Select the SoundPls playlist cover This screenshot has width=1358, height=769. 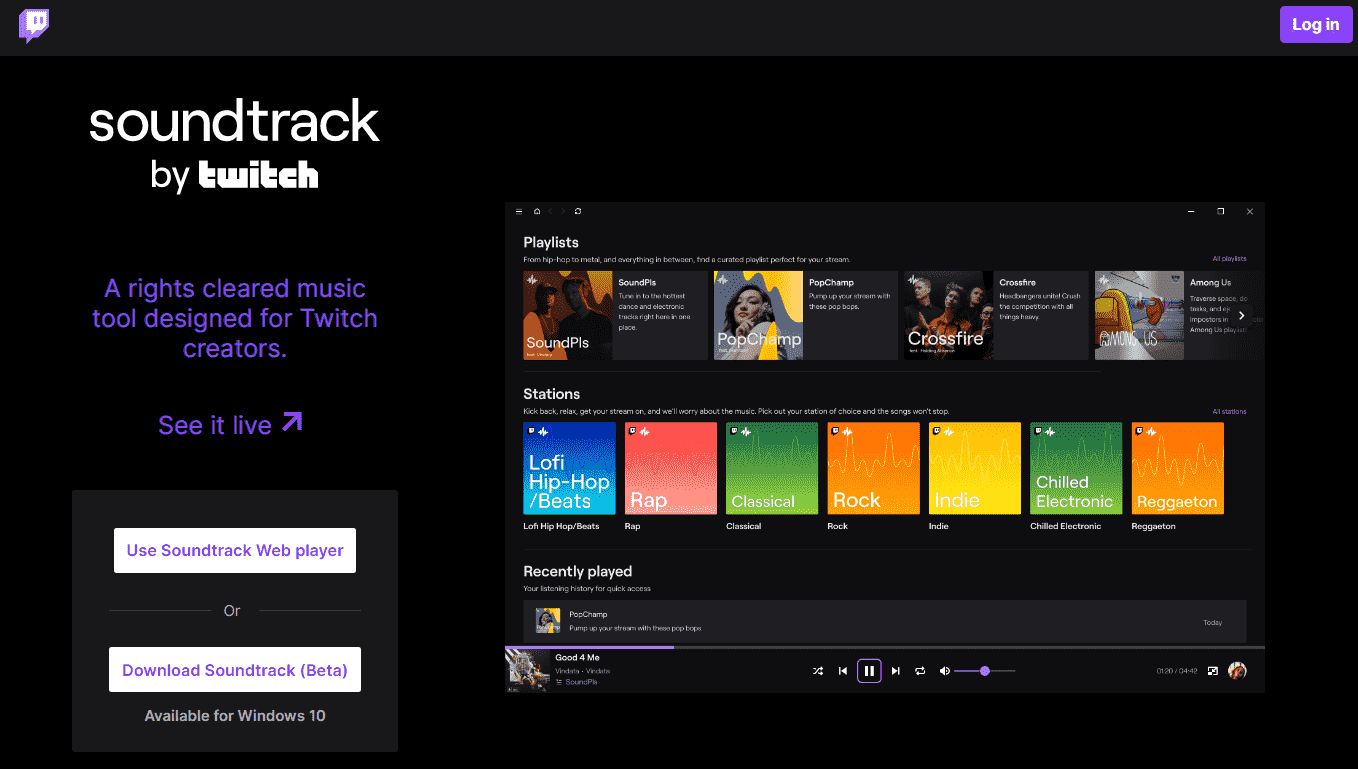(568, 315)
